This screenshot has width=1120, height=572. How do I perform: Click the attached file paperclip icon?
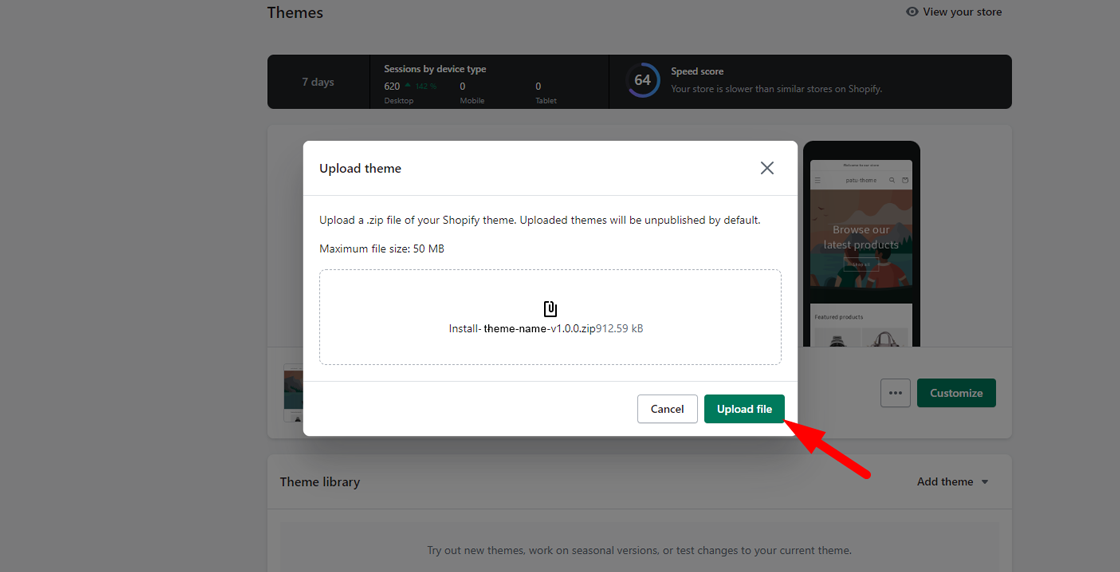click(550, 308)
